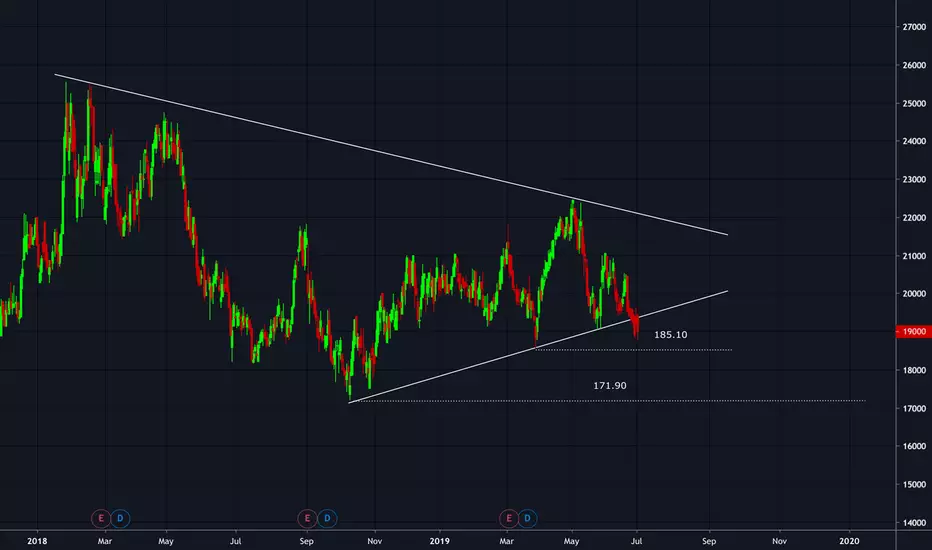Click the 26000 price axis label

click(914, 65)
